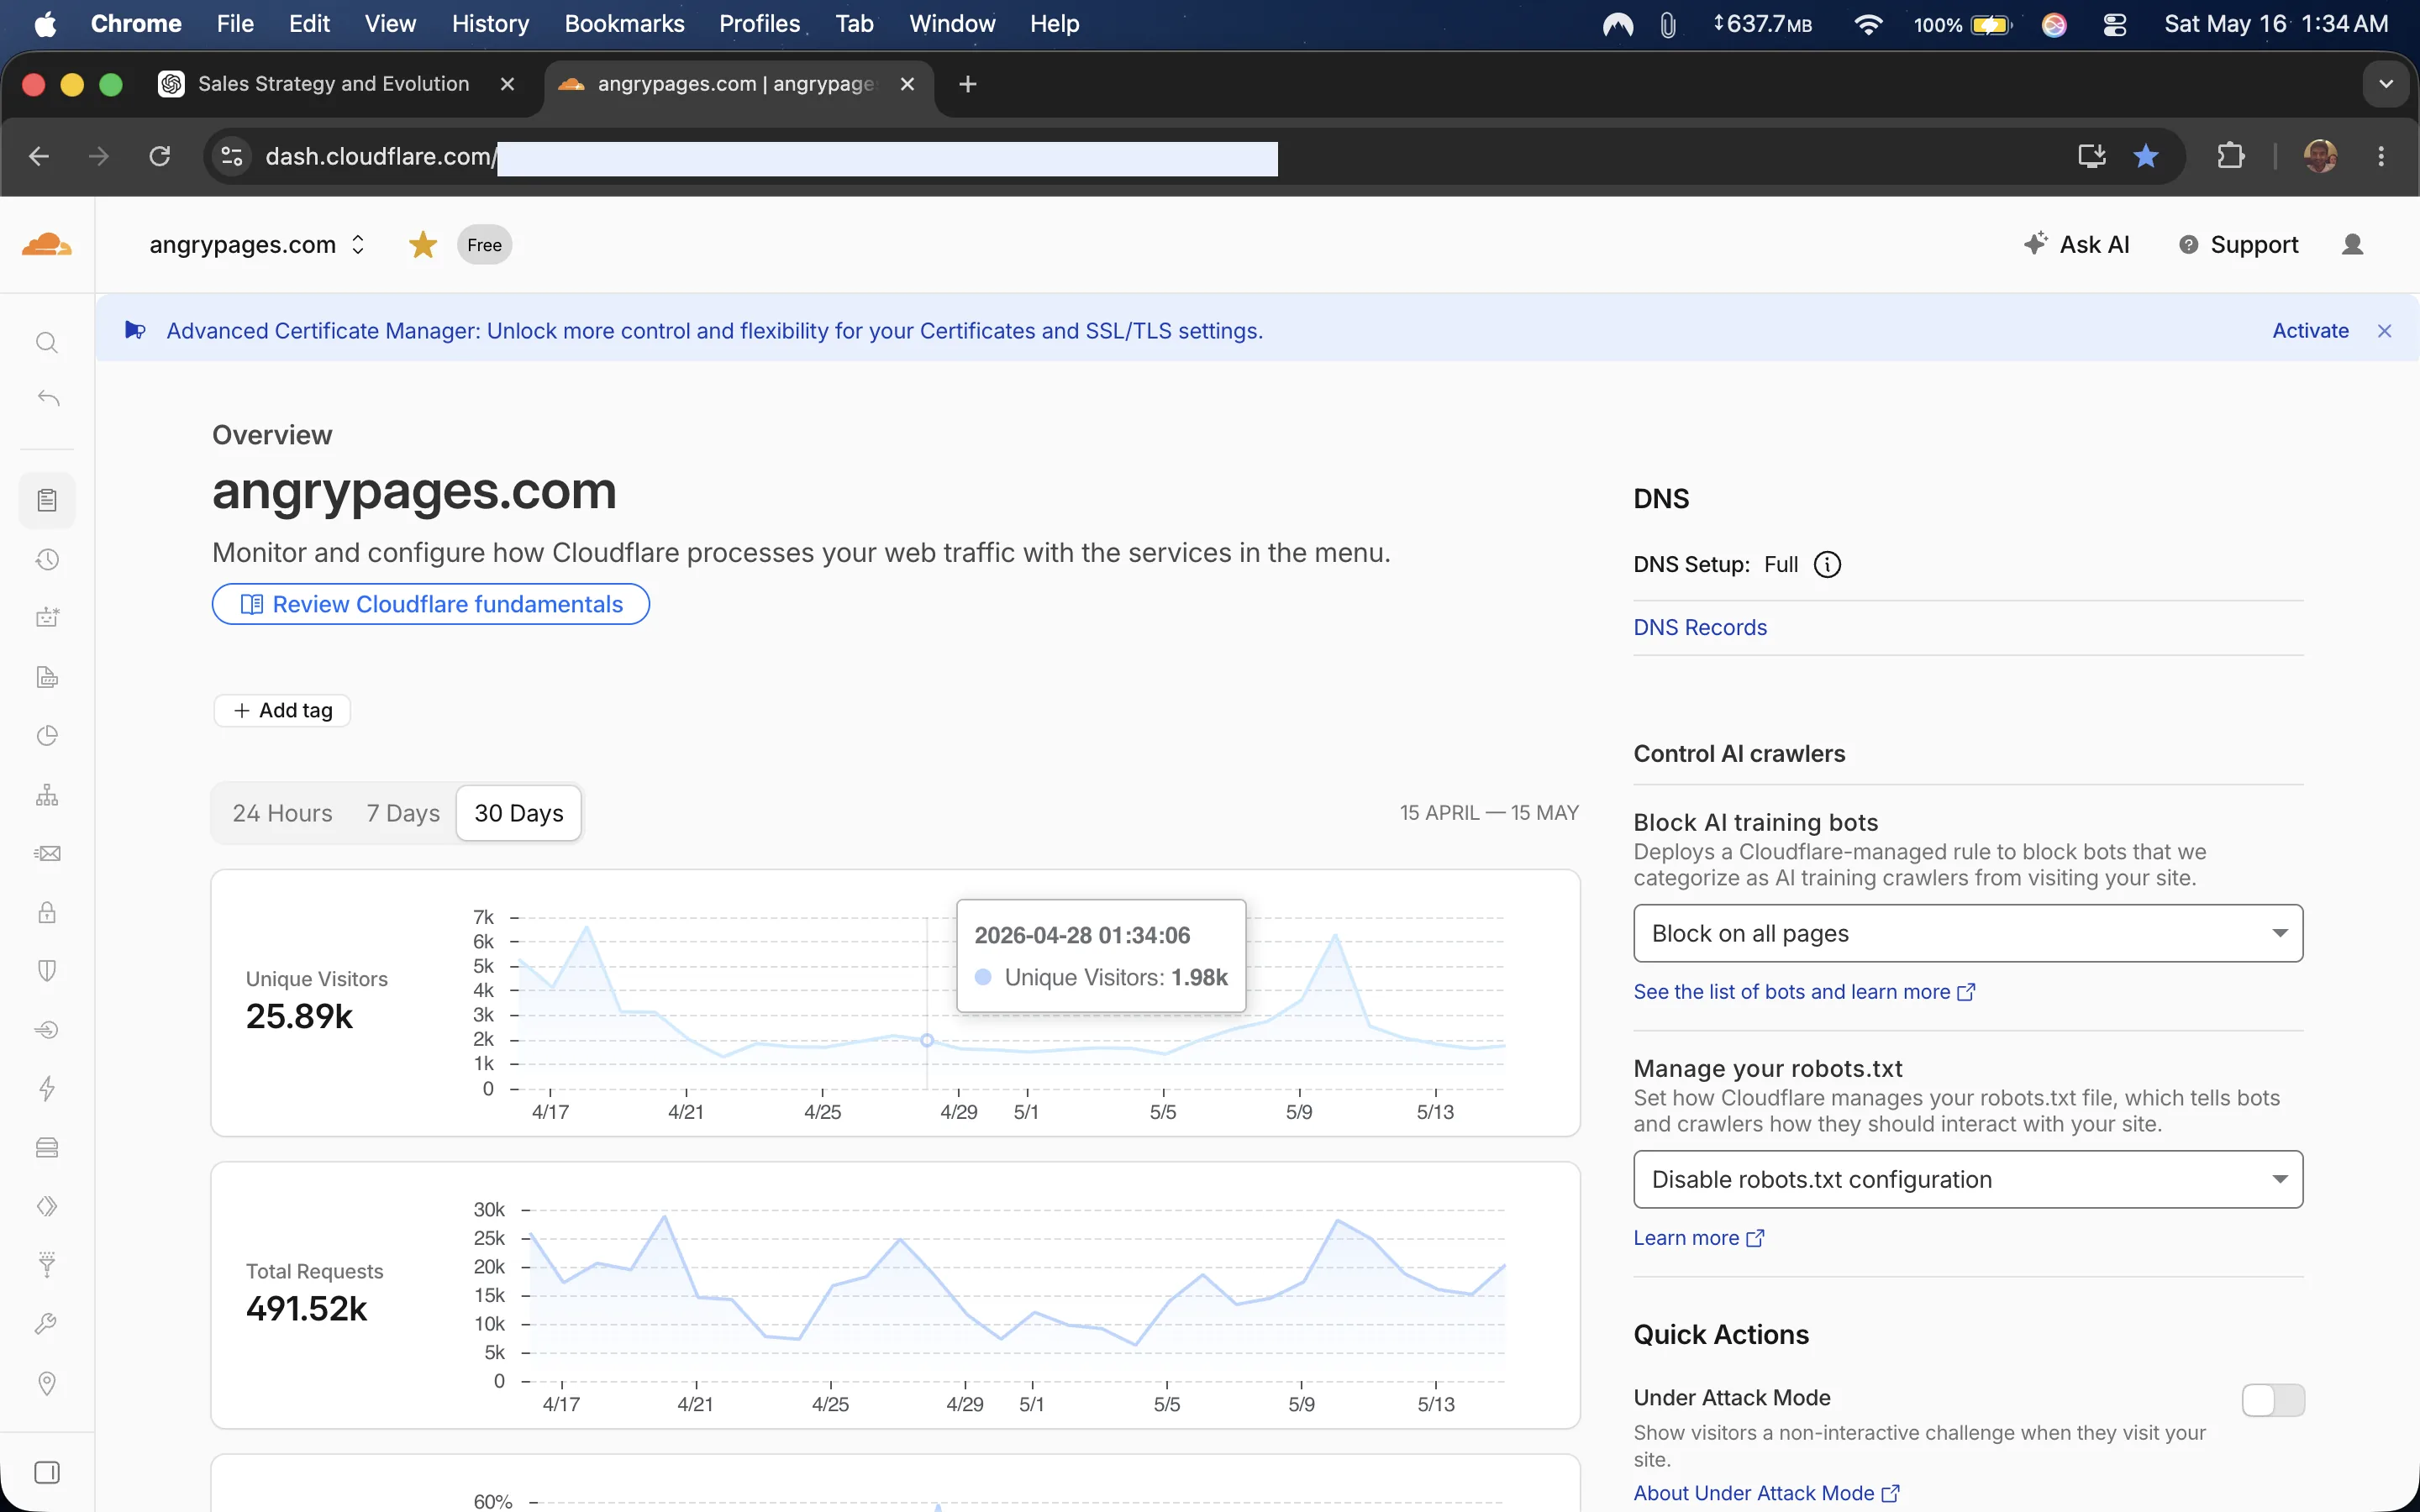Click Review Cloudflare fundamentals button
Viewport: 2420px width, 1512px height.
(x=431, y=604)
